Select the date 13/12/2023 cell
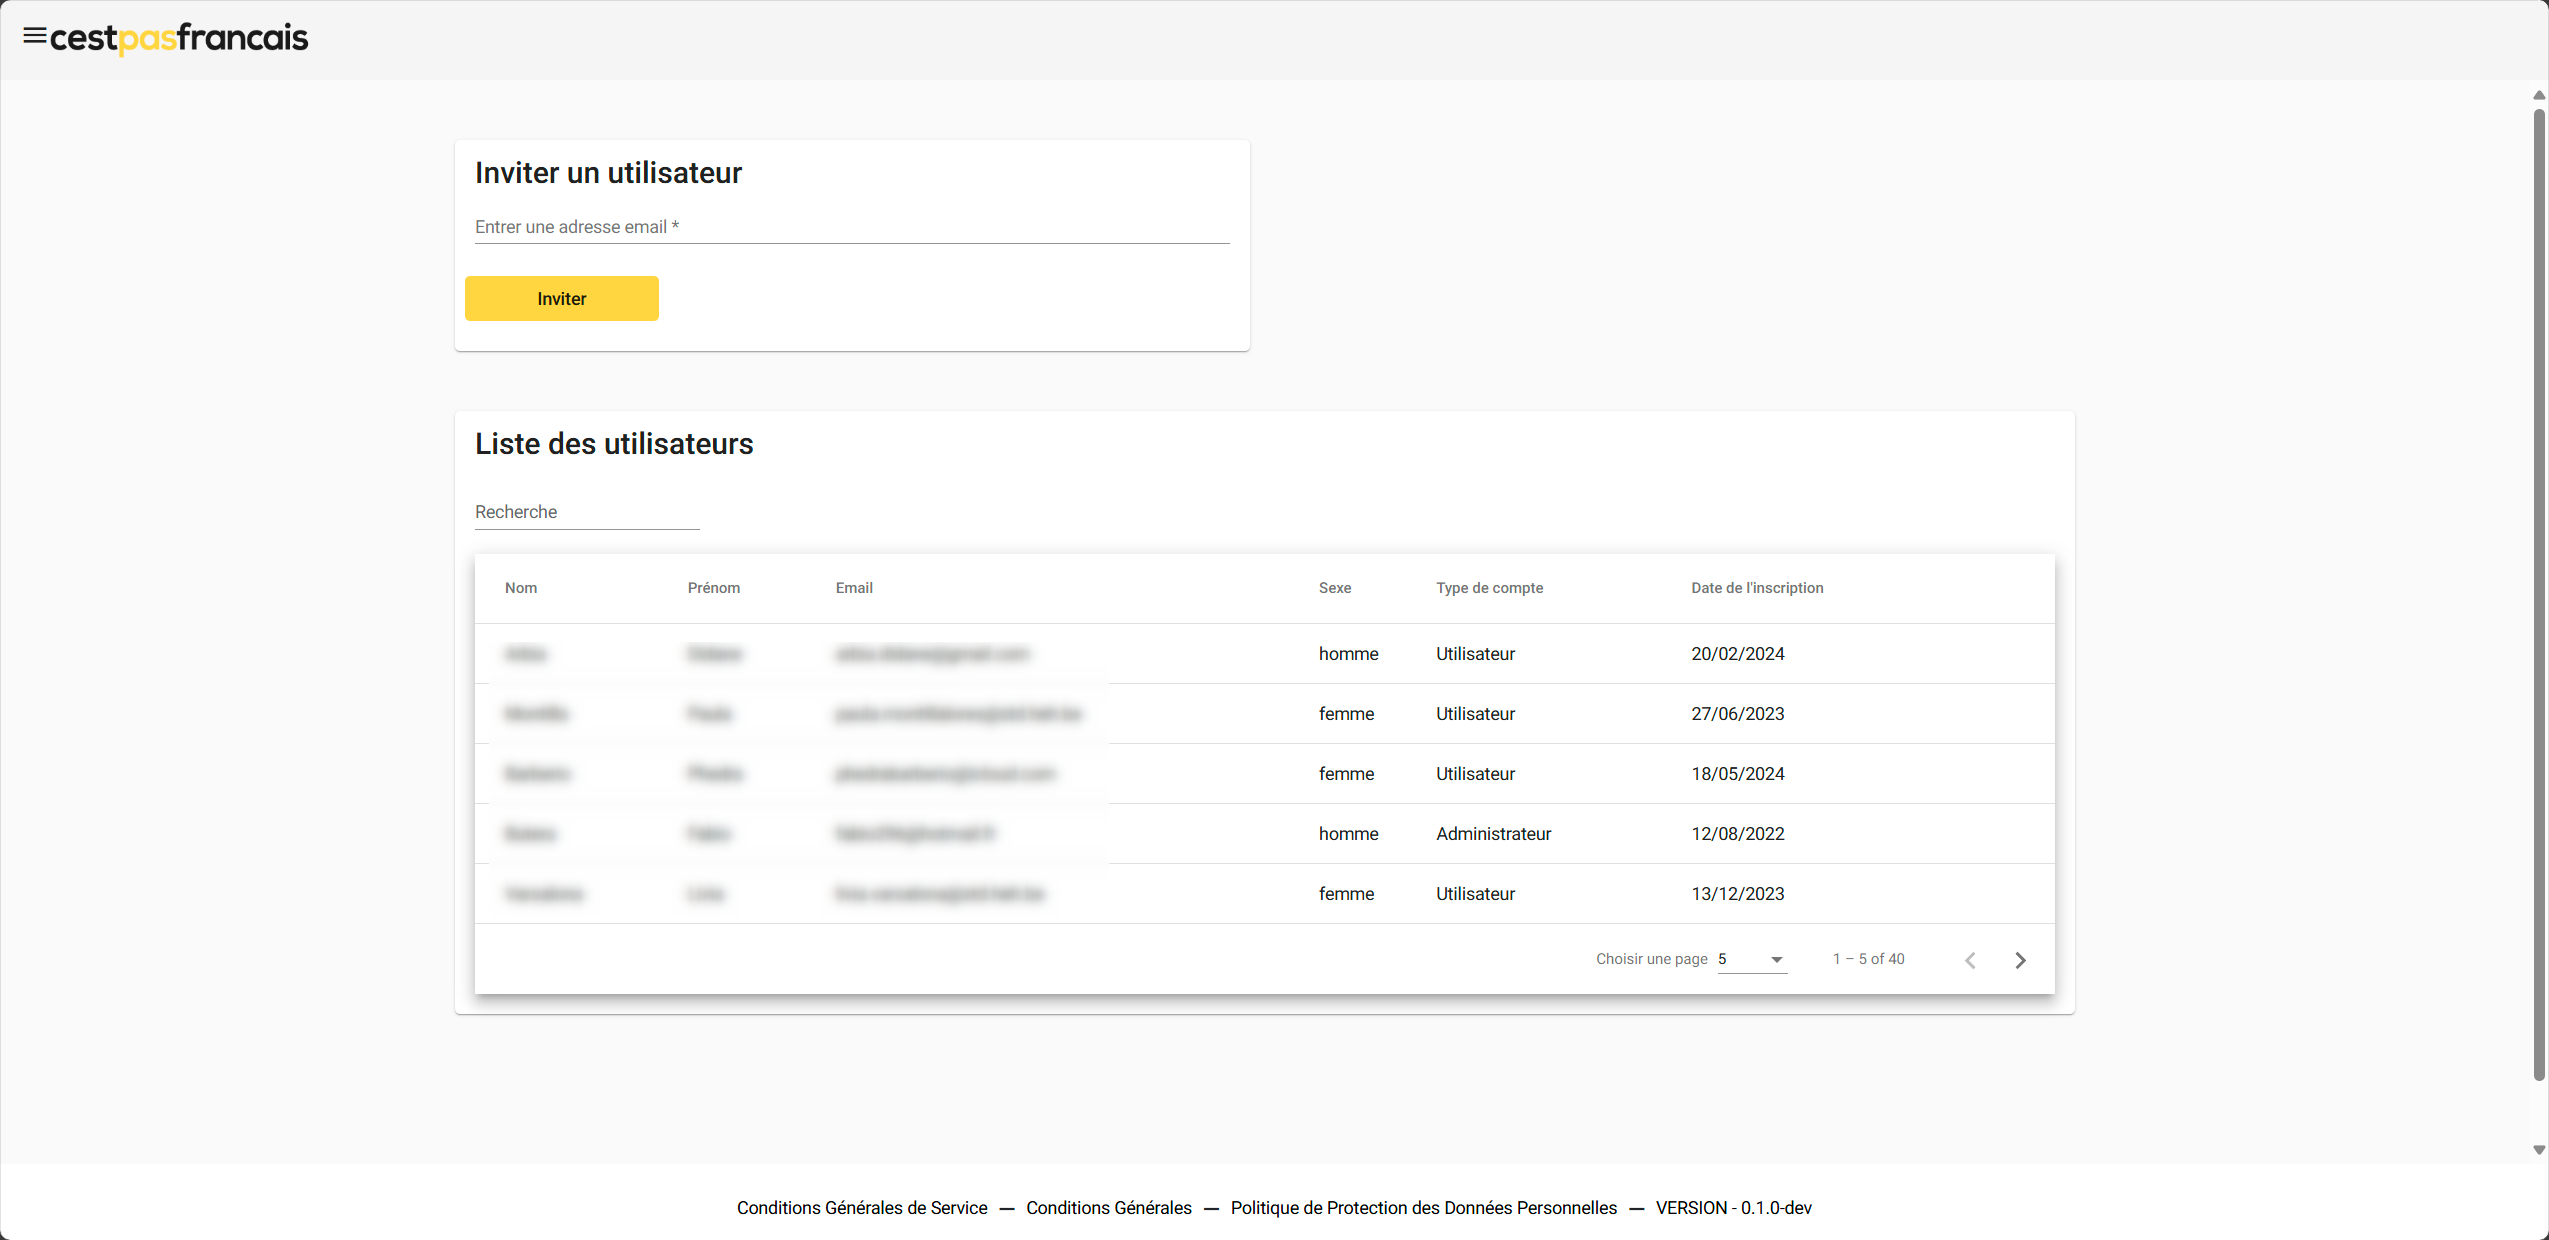Image resolution: width=2549 pixels, height=1240 pixels. [1738, 894]
